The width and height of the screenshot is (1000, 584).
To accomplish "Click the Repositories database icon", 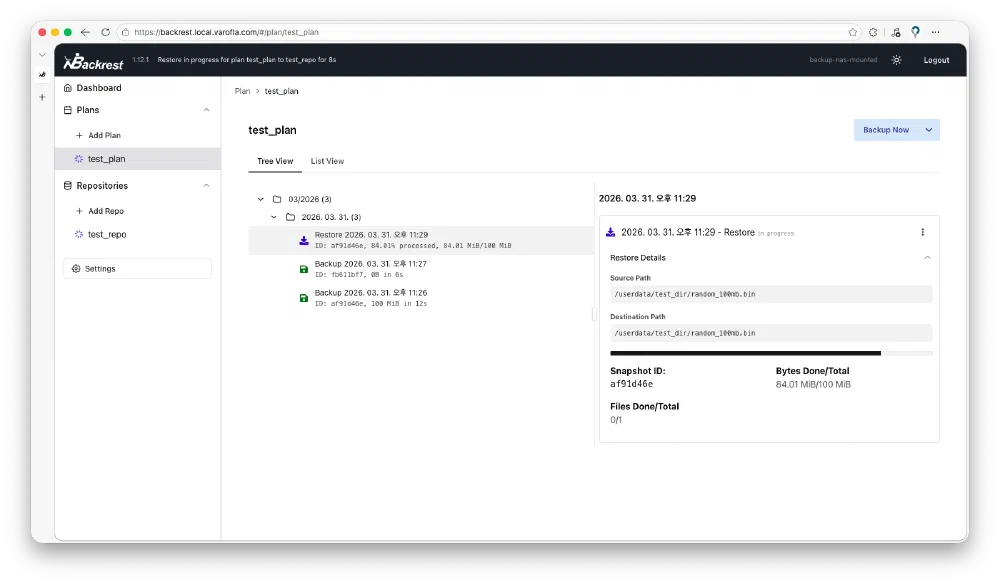I will click(68, 186).
